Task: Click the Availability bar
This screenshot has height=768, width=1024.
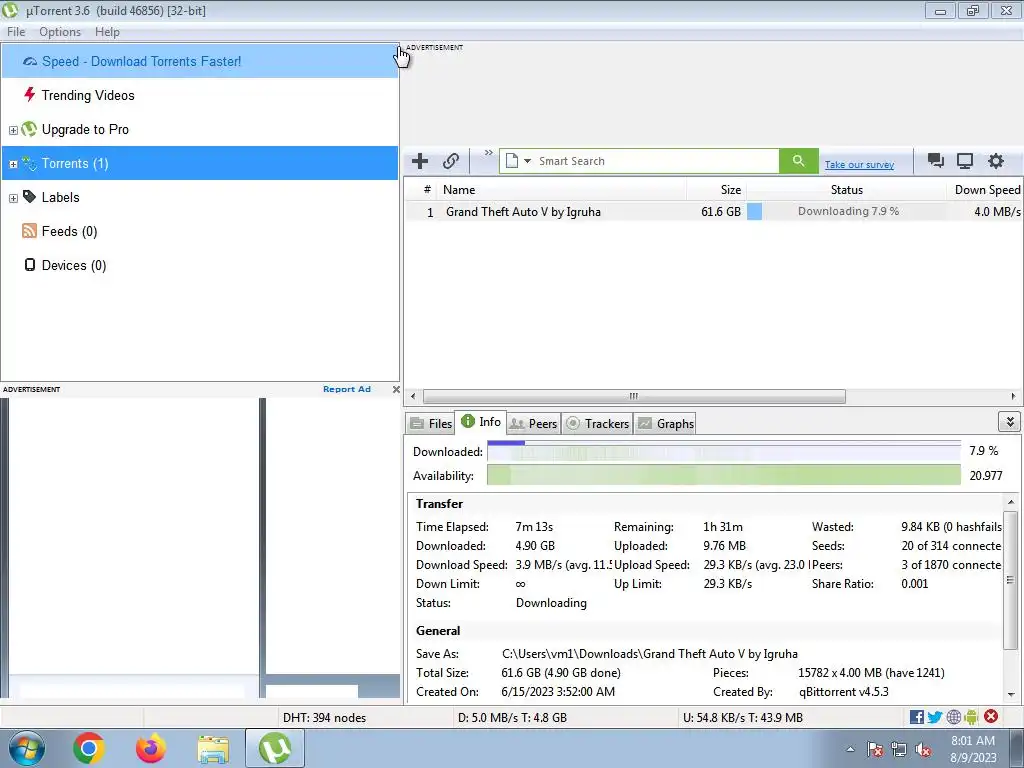Action: (724, 475)
